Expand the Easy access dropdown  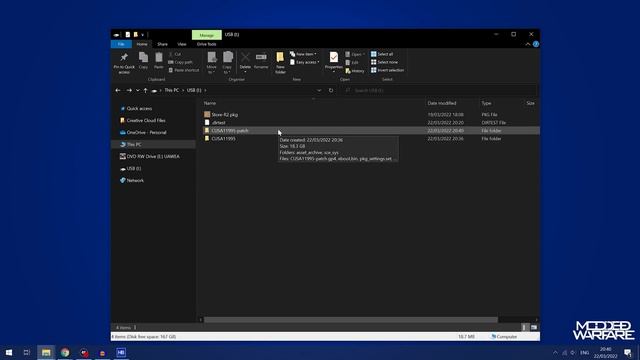tap(304, 62)
